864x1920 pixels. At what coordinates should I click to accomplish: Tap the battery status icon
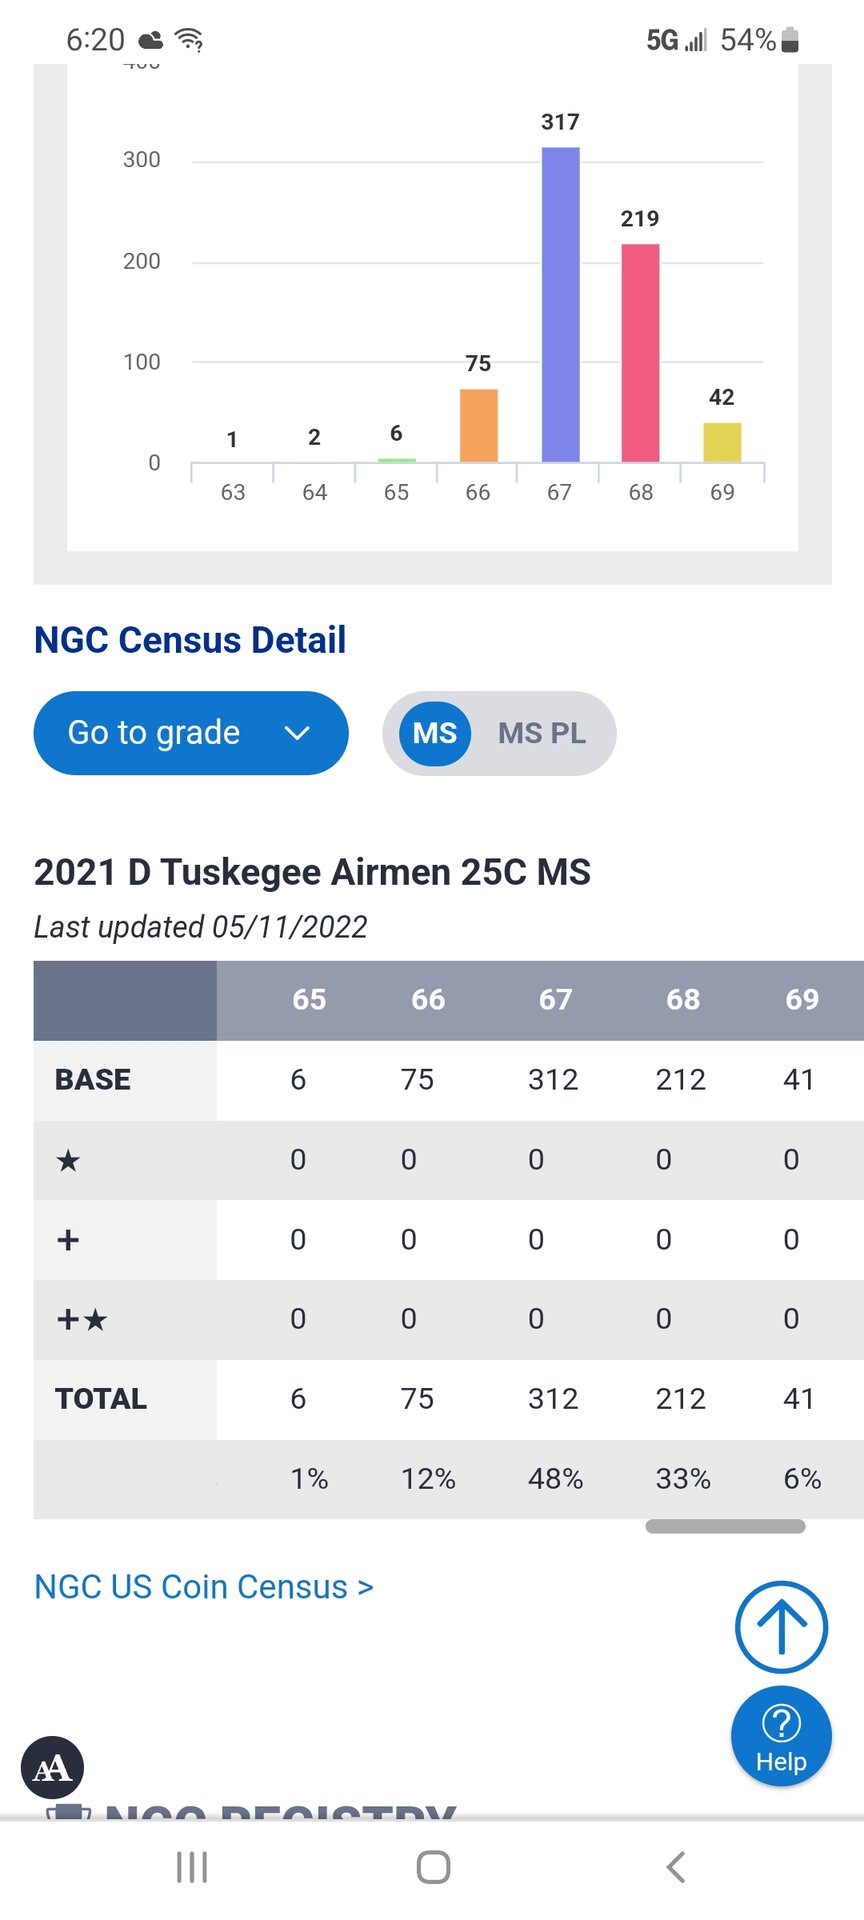point(790,40)
